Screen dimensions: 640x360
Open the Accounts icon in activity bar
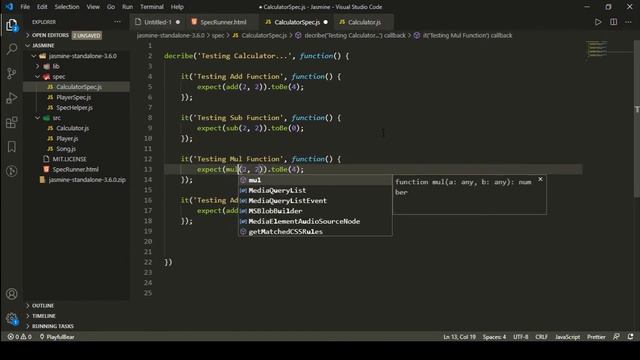click(11, 293)
